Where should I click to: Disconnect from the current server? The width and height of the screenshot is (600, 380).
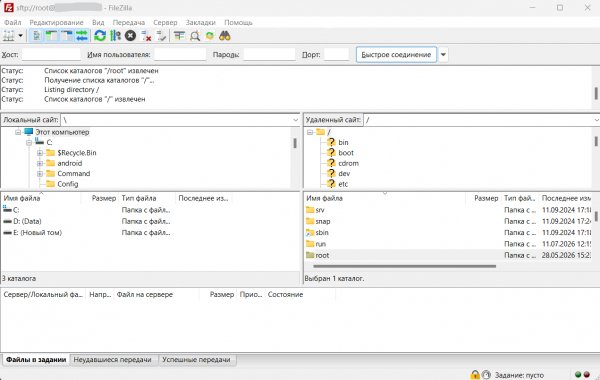[x=146, y=36]
